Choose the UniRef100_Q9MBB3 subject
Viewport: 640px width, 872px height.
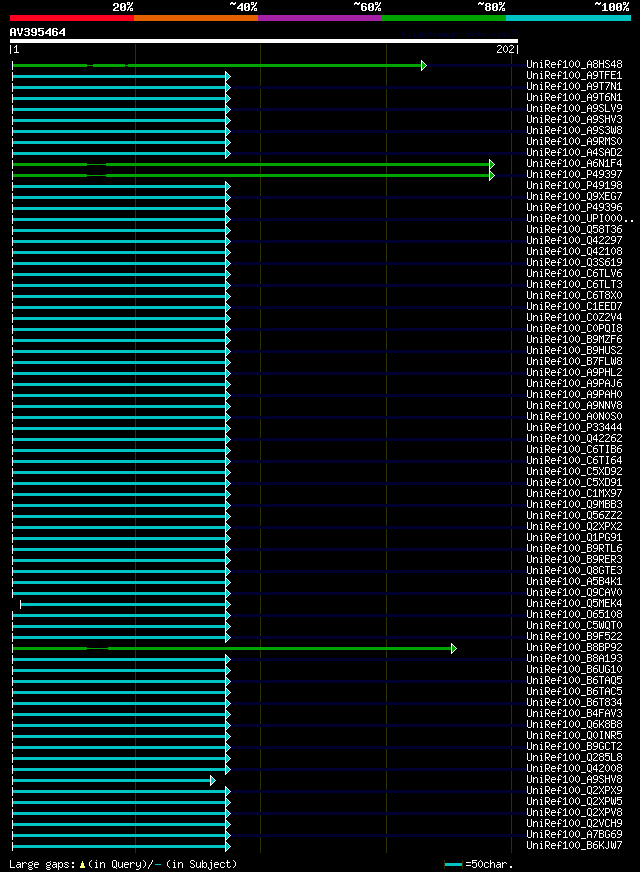tap(574, 505)
